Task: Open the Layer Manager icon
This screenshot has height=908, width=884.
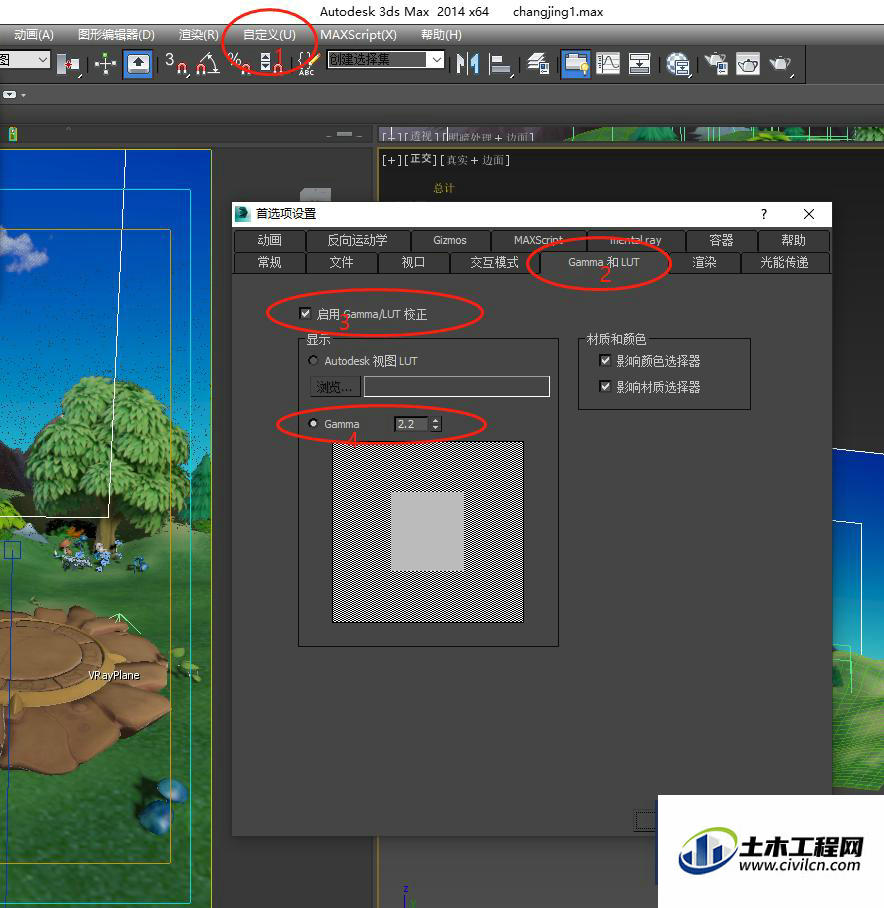Action: [538, 64]
